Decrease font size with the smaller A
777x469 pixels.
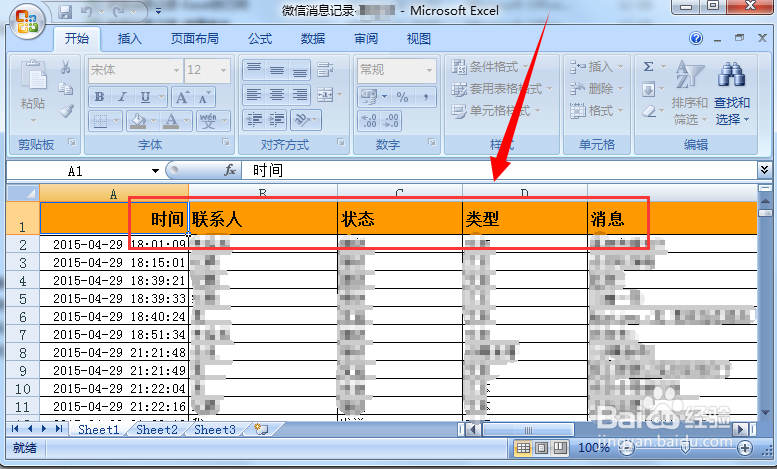coord(204,97)
